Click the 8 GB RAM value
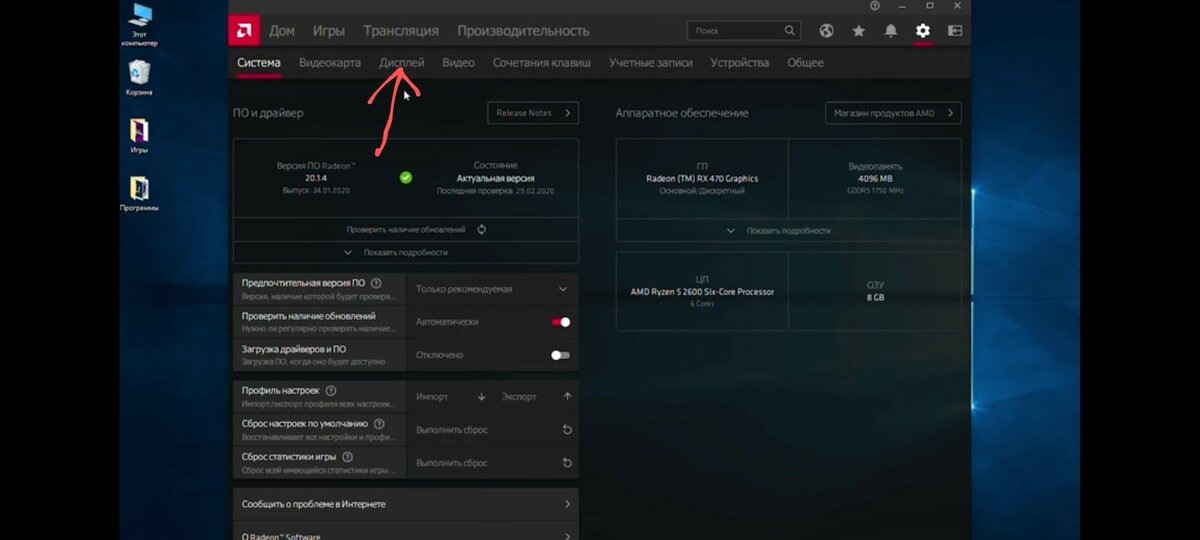The image size is (1200, 540). click(875, 297)
